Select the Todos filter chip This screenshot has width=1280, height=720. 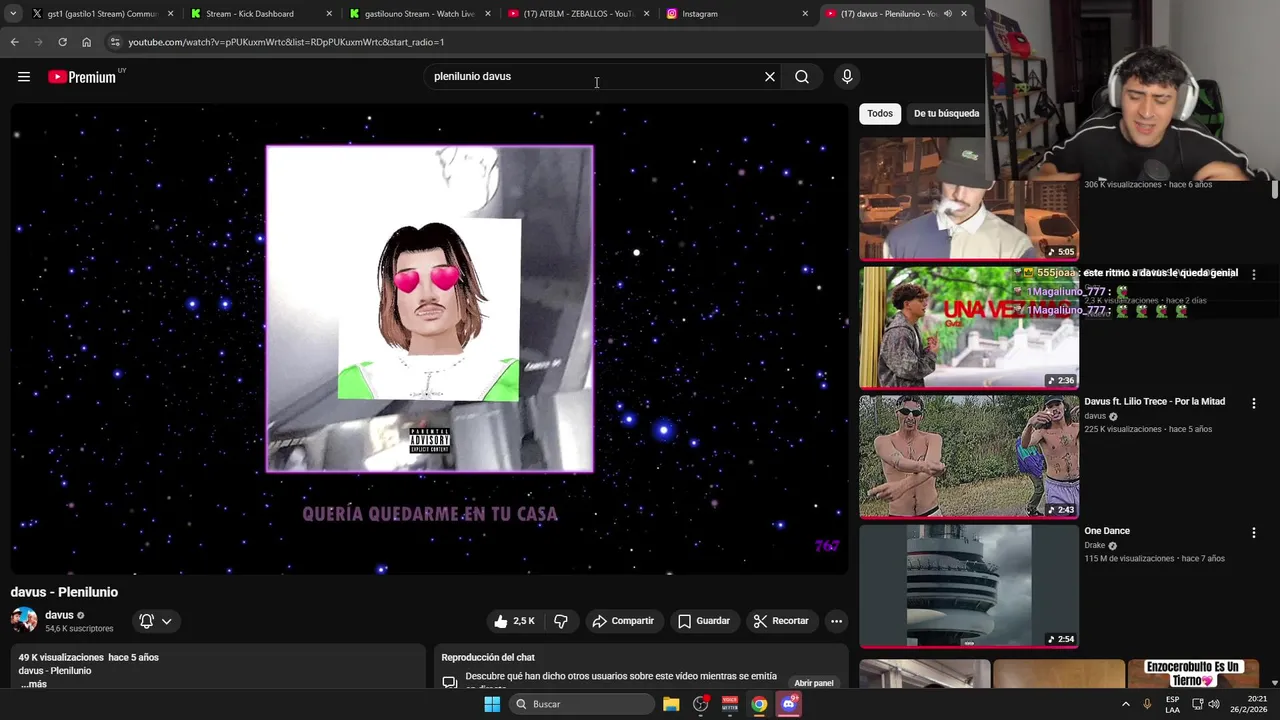880,114
